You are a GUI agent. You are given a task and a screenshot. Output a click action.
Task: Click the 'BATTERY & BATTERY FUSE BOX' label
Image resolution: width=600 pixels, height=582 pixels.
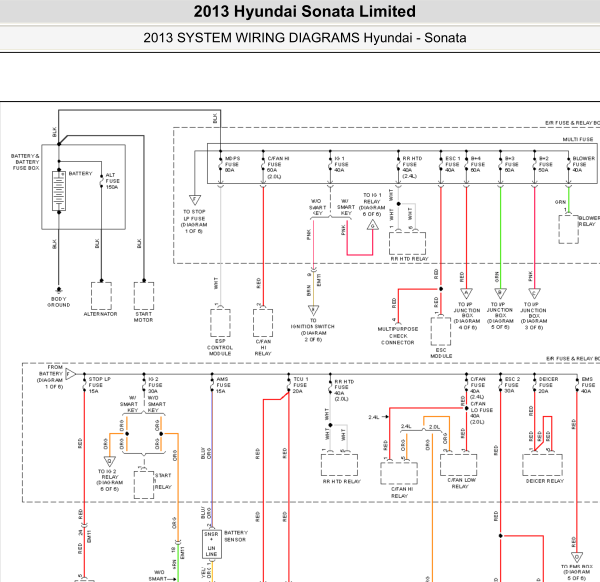(x=25, y=162)
